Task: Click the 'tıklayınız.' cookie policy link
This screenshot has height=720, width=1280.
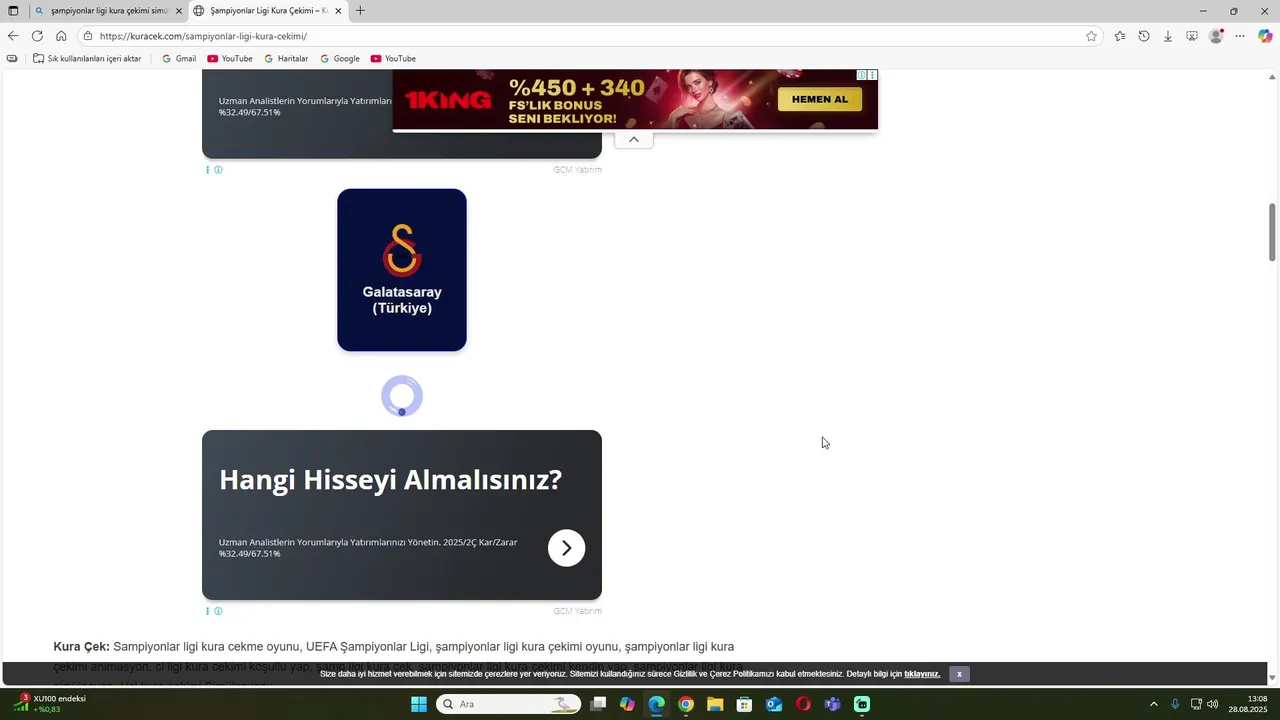Action: [x=922, y=674]
